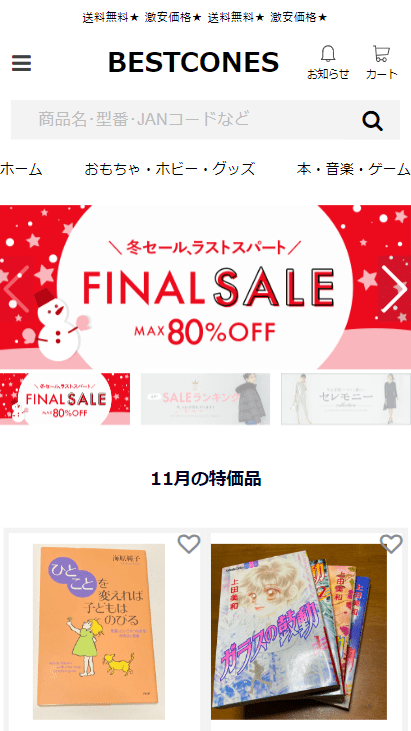Select the セレモニー collection thumbnail
The image size is (411, 731).
[346, 399]
